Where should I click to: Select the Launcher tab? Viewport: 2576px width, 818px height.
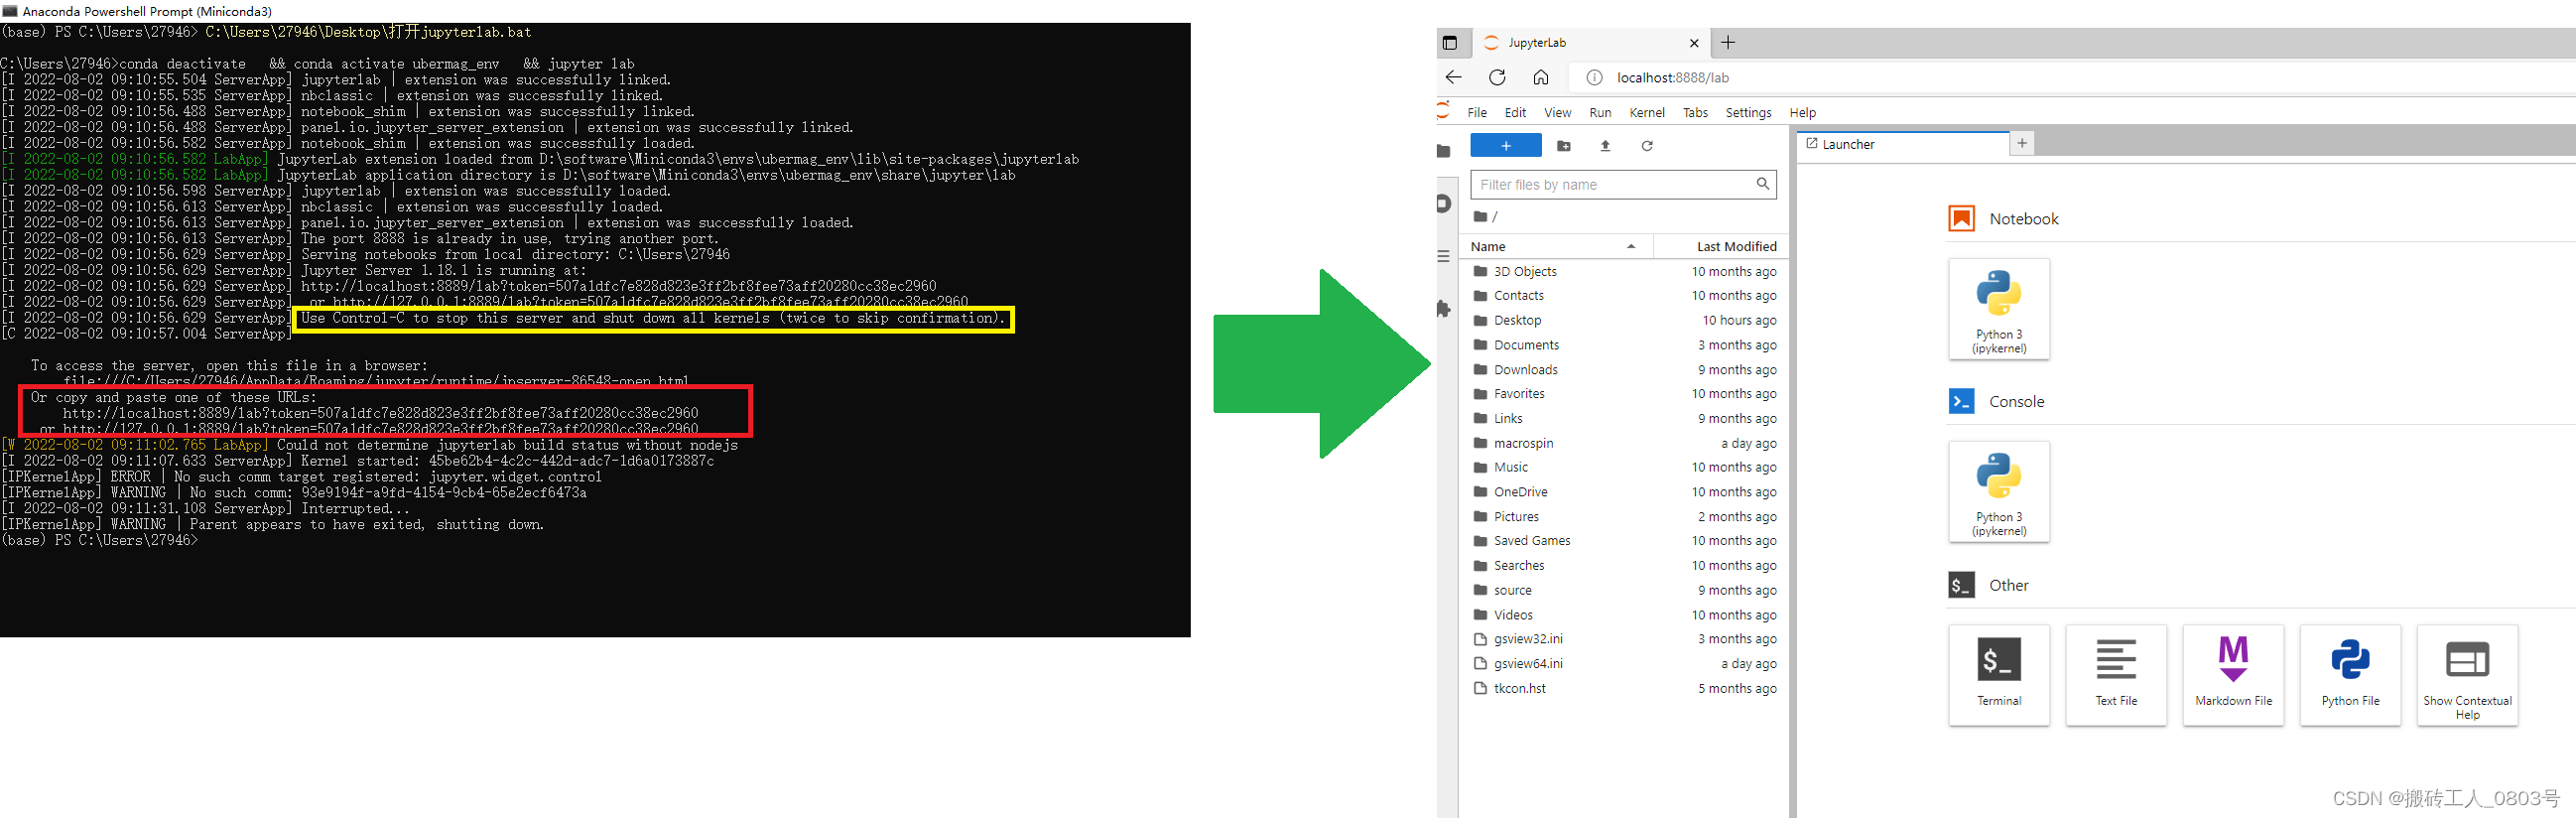pos(1903,144)
